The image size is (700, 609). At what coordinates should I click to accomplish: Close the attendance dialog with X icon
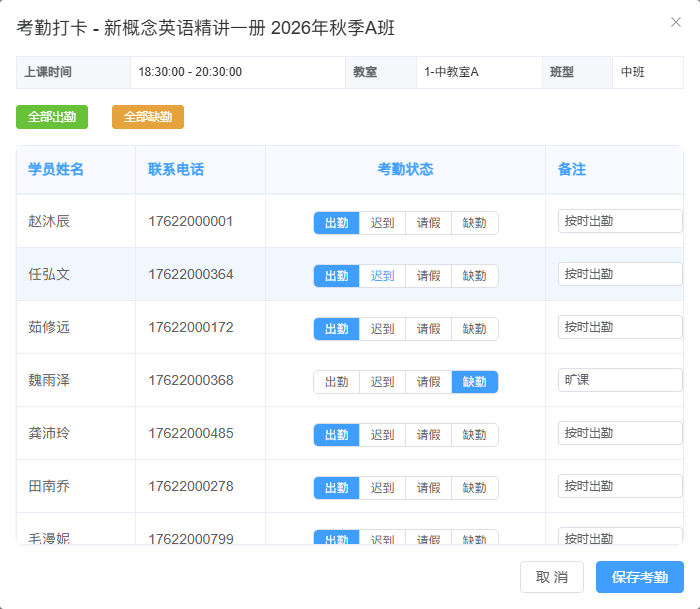pyautogui.click(x=675, y=22)
